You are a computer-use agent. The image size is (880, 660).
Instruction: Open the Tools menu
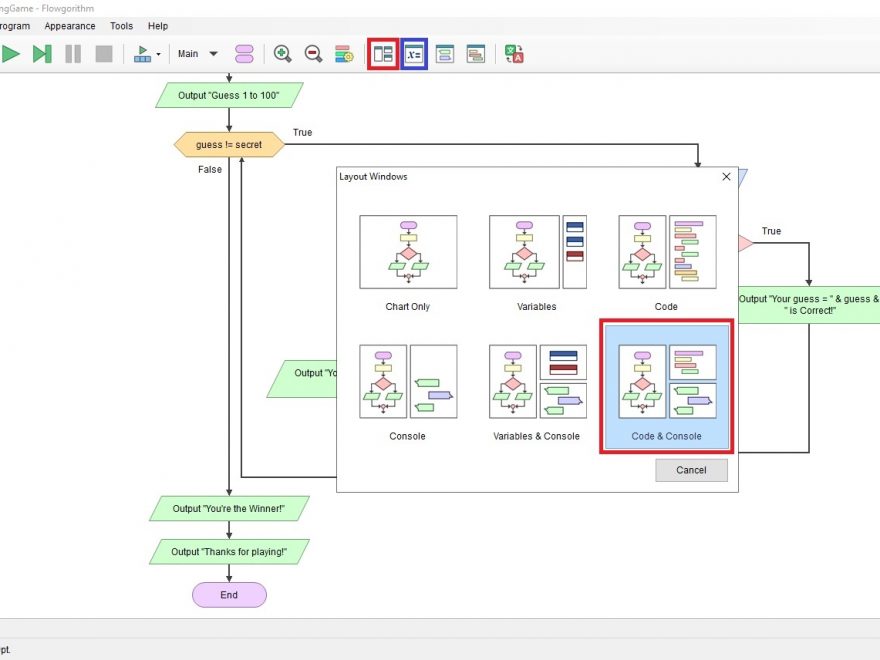pos(121,26)
